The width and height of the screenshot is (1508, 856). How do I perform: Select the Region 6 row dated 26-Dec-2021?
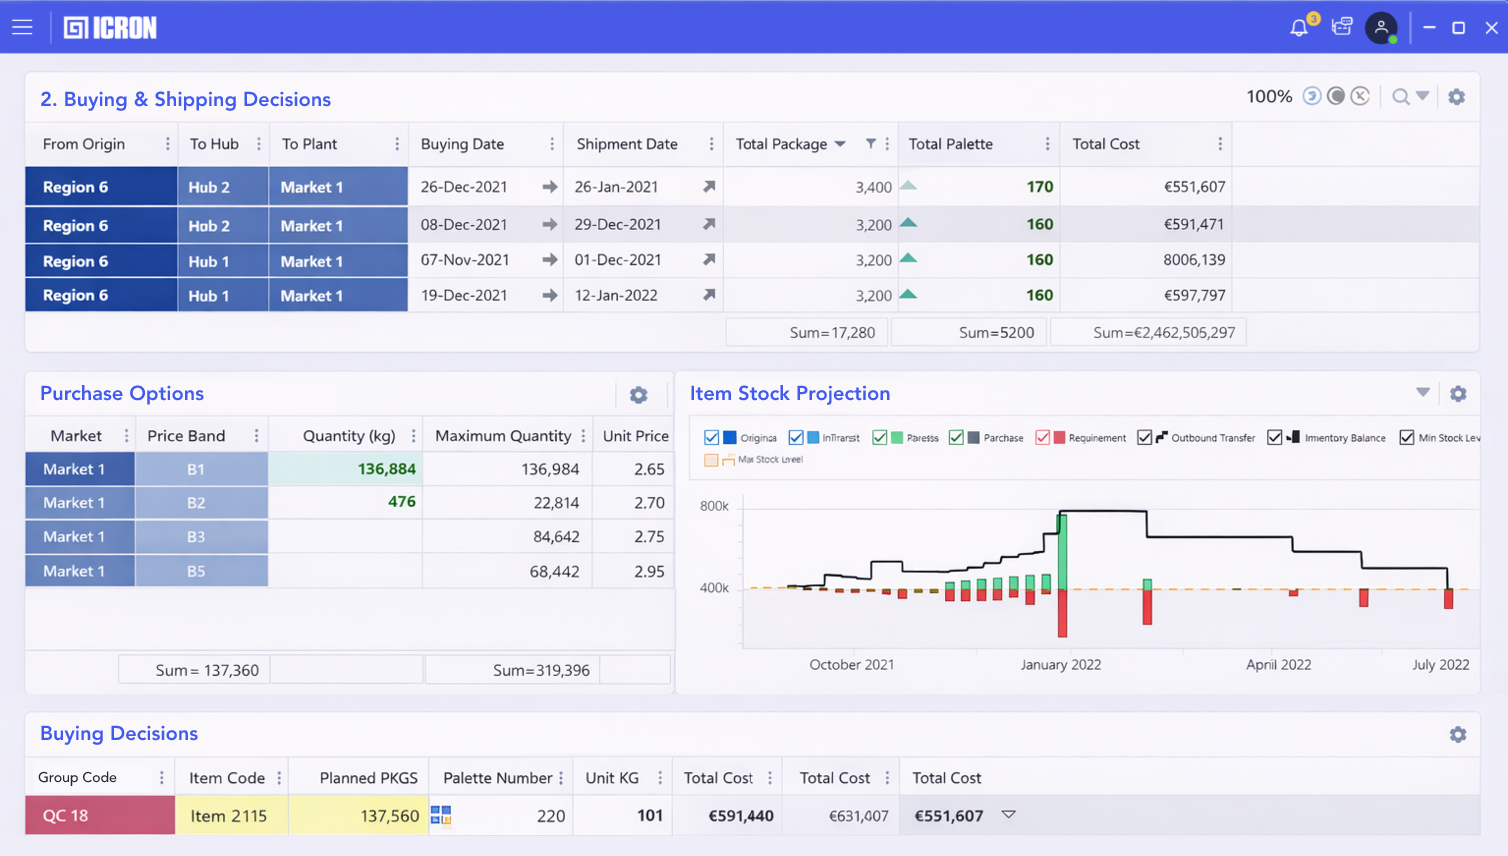[x=101, y=187]
